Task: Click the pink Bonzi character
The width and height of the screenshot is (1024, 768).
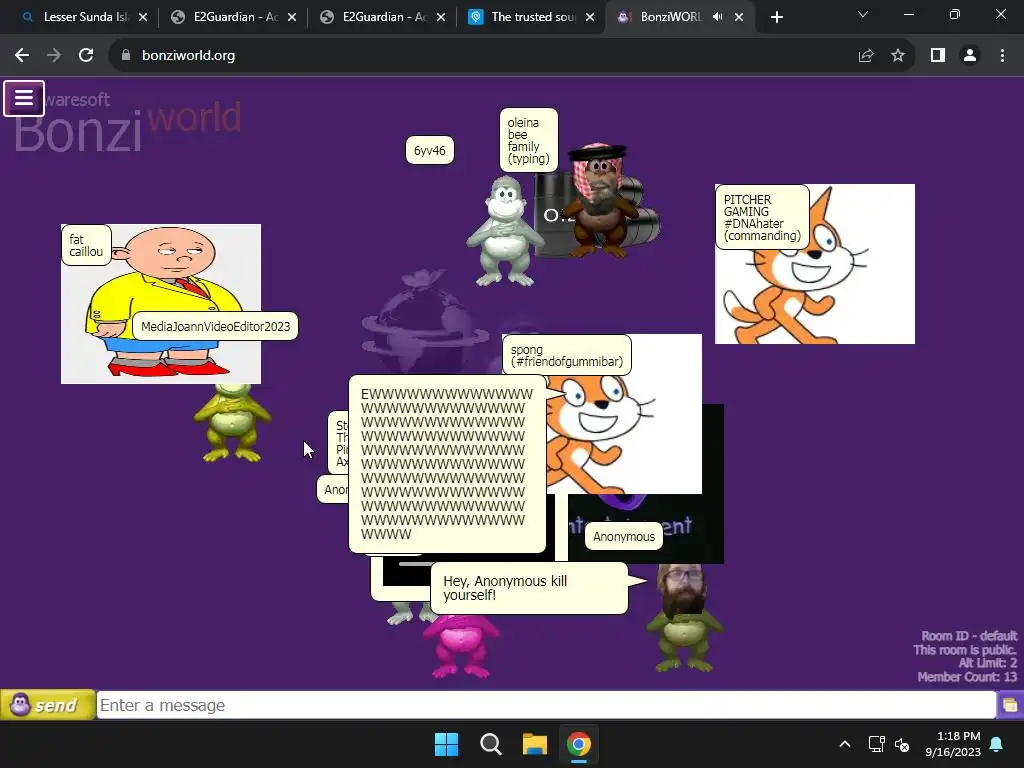Action: point(460,646)
